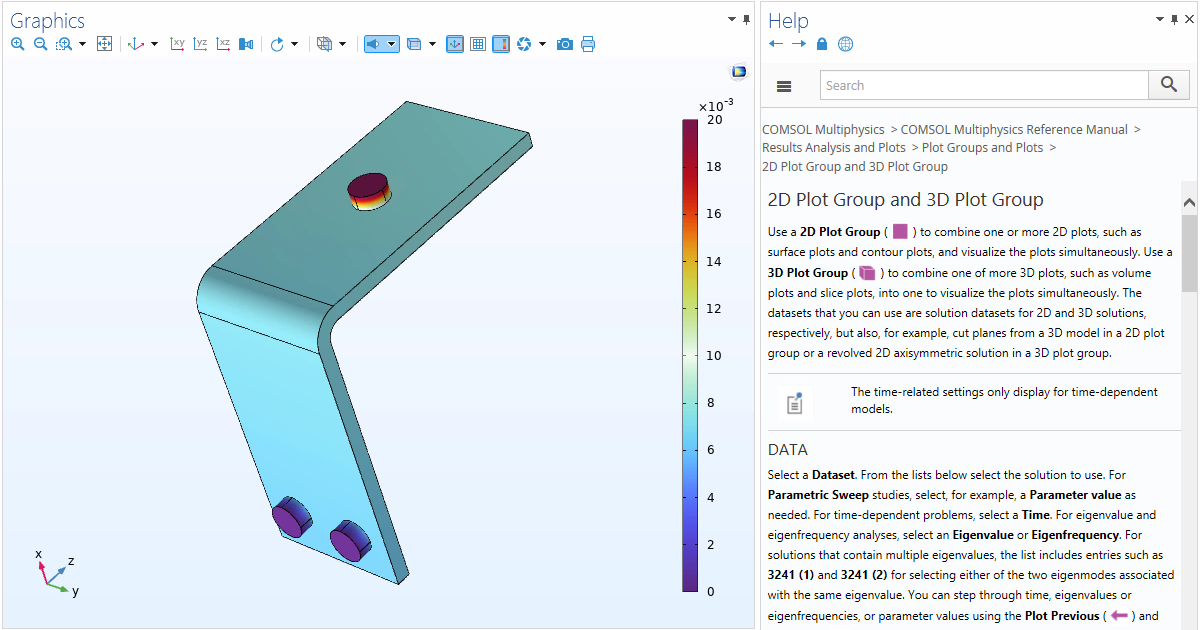
Task: Switch to the XY plane view
Action: click(178, 44)
